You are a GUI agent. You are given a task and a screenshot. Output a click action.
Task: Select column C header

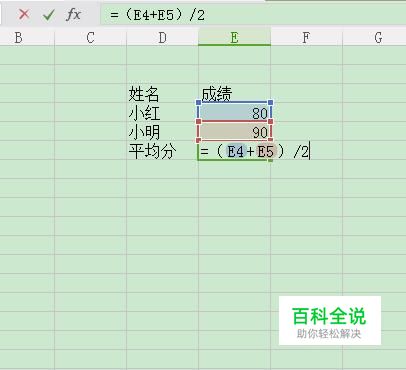pos(90,38)
